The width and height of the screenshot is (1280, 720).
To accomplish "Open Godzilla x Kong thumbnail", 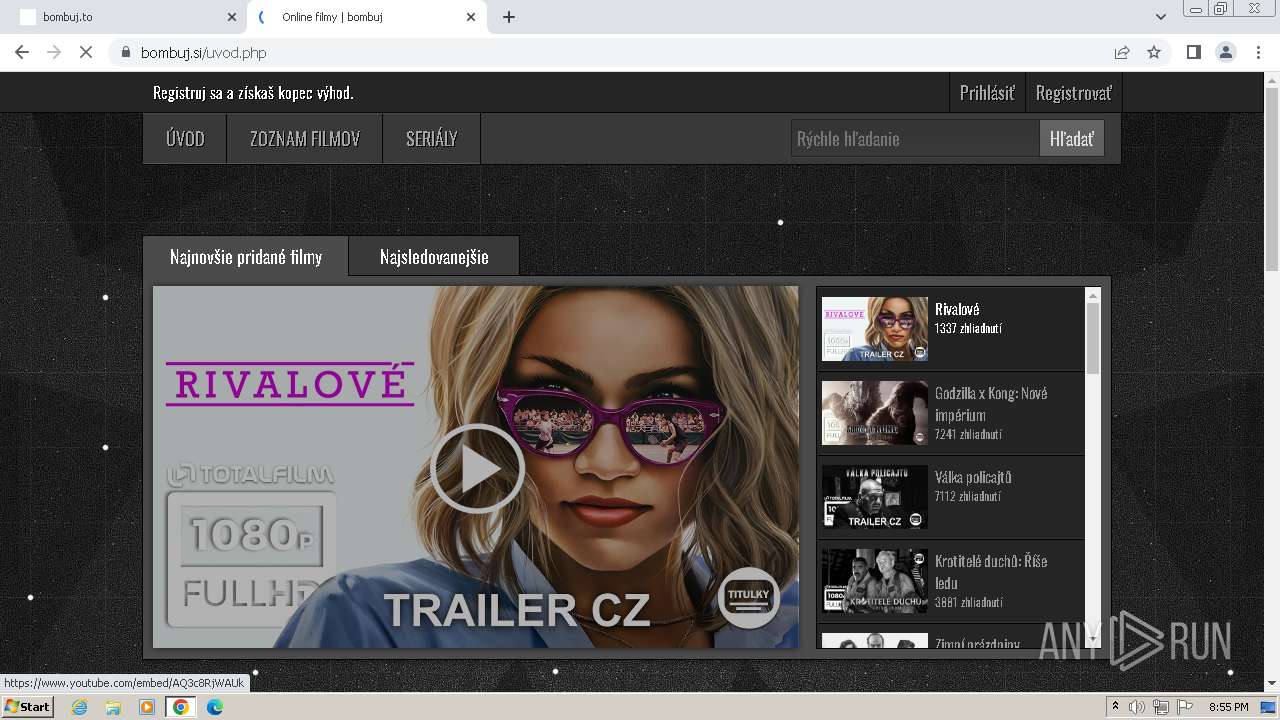I will 875,413.
